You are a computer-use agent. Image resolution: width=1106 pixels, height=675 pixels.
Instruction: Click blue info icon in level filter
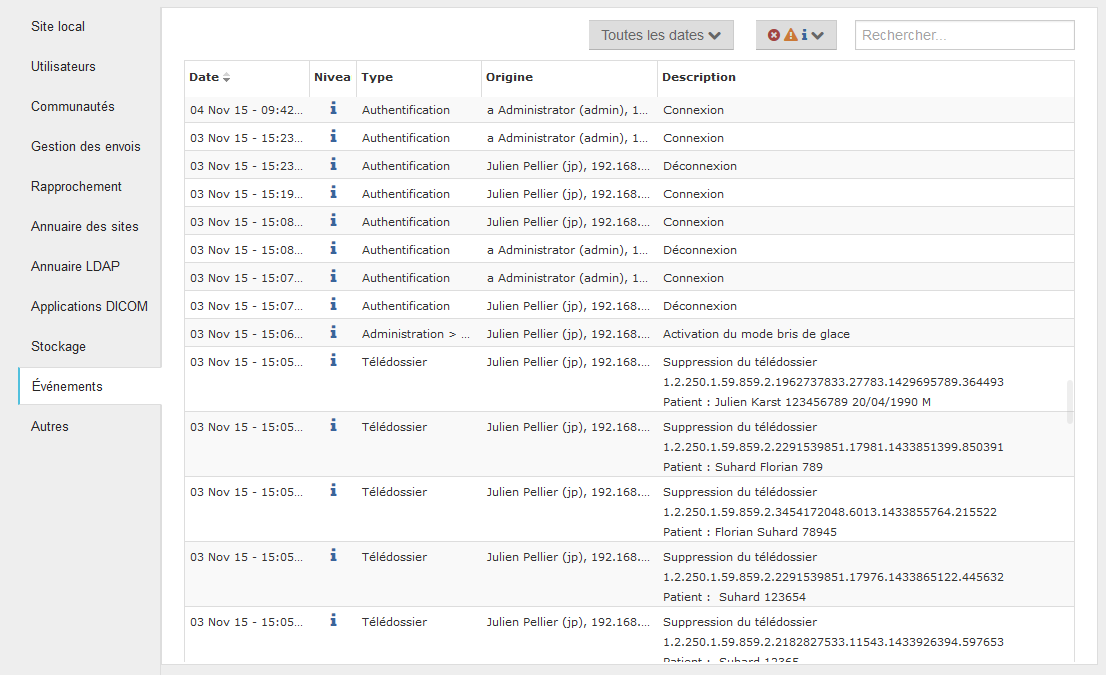(x=804, y=35)
